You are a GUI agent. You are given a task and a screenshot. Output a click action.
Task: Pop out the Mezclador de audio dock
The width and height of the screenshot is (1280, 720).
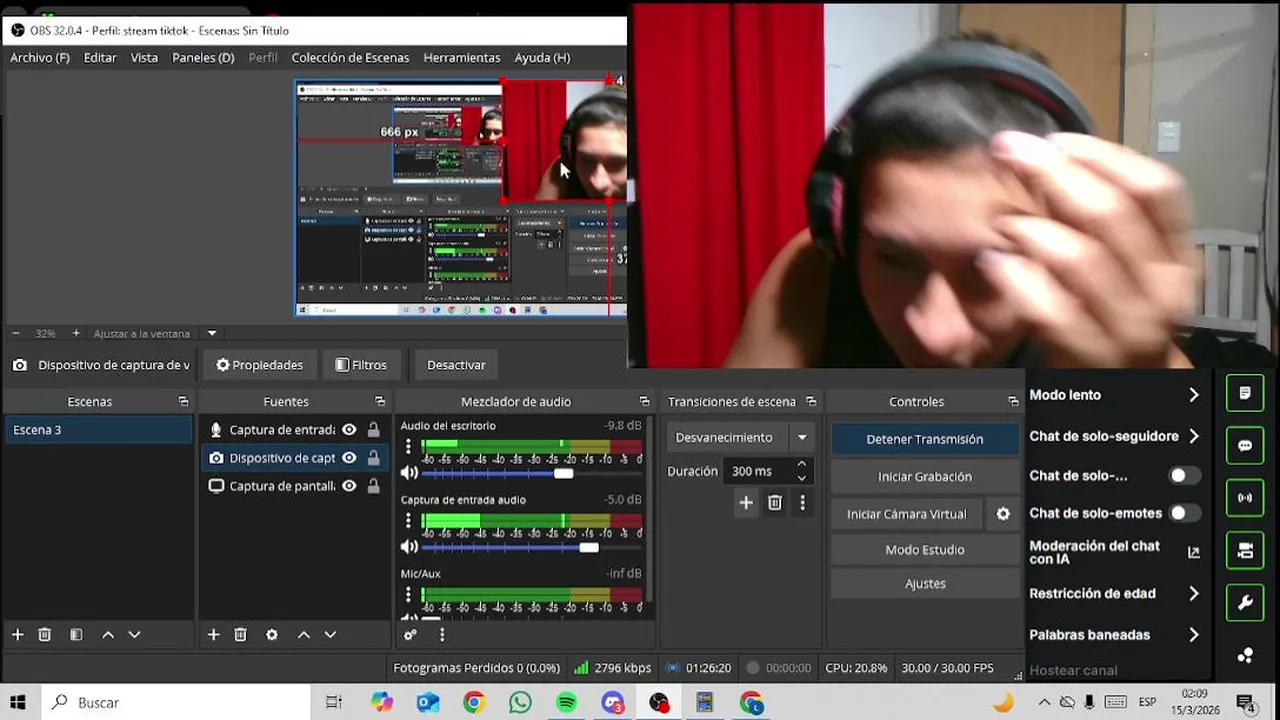tap(644, 402)
